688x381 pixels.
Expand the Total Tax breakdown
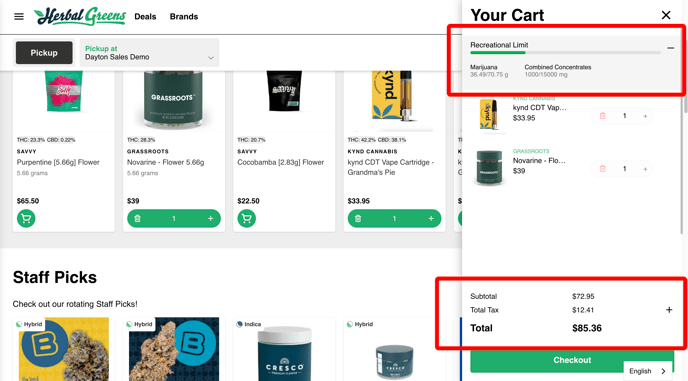point(669,310)
